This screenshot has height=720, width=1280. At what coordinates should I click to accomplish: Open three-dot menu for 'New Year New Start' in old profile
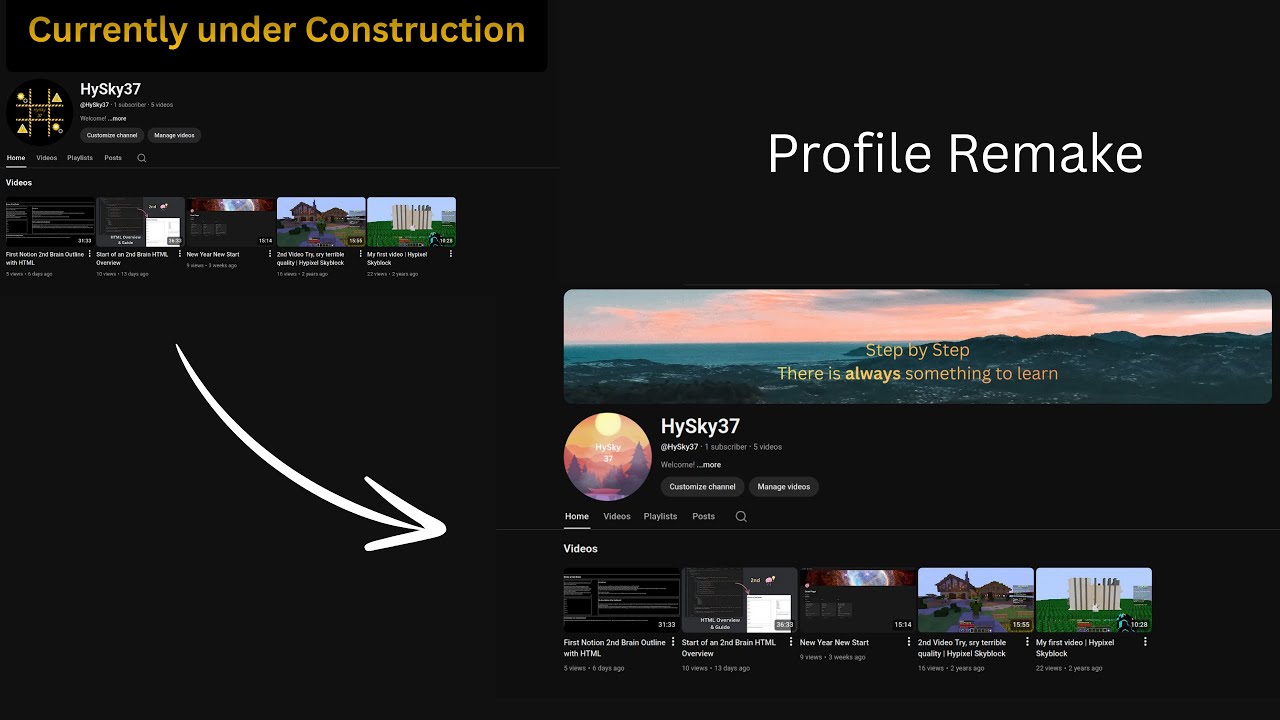pos(270,254)
